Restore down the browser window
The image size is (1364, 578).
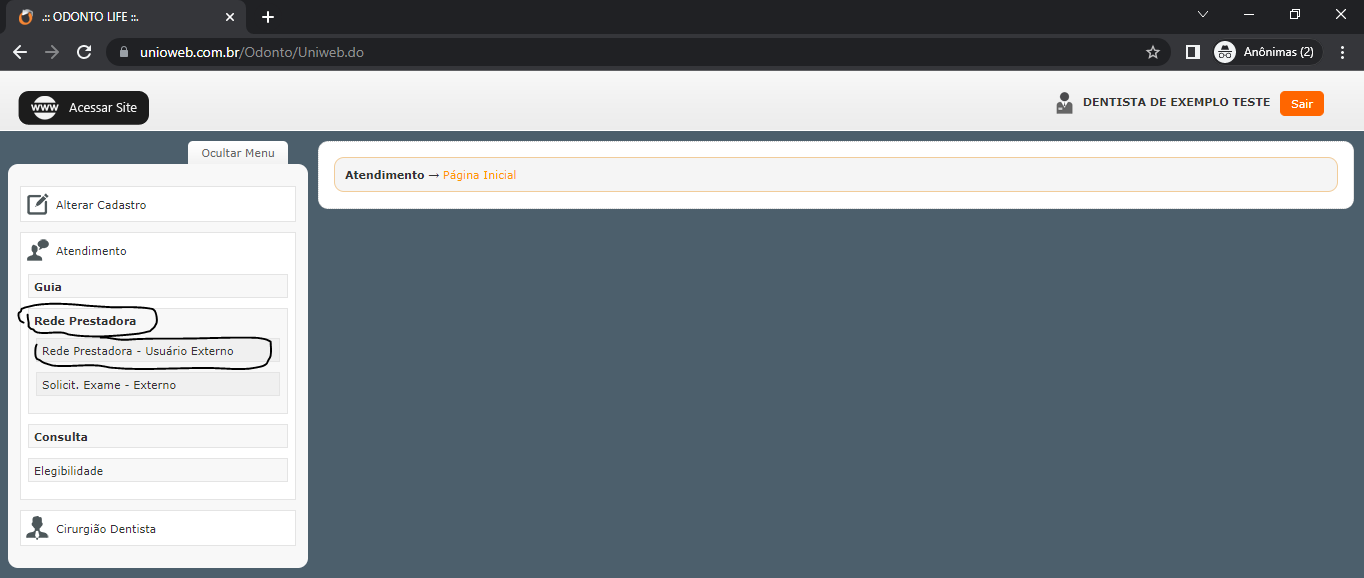coord(1295,14)
